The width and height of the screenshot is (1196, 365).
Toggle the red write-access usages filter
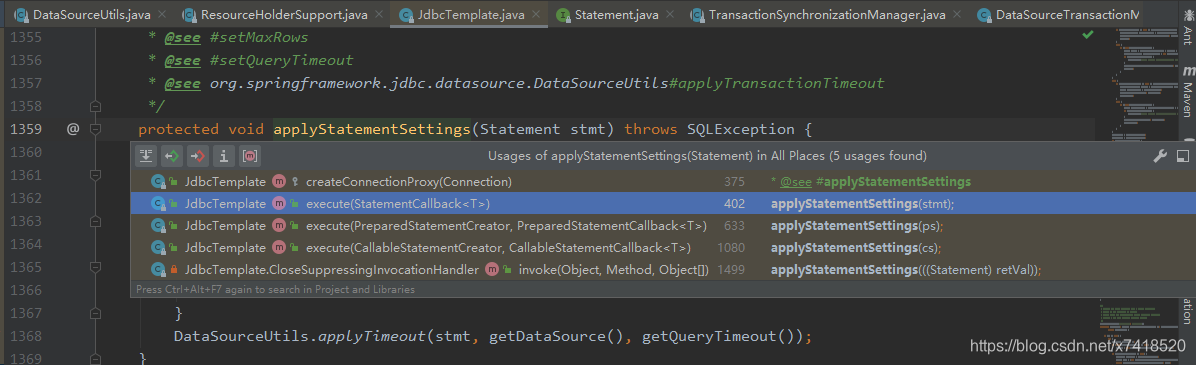click(x=198, y=156)
